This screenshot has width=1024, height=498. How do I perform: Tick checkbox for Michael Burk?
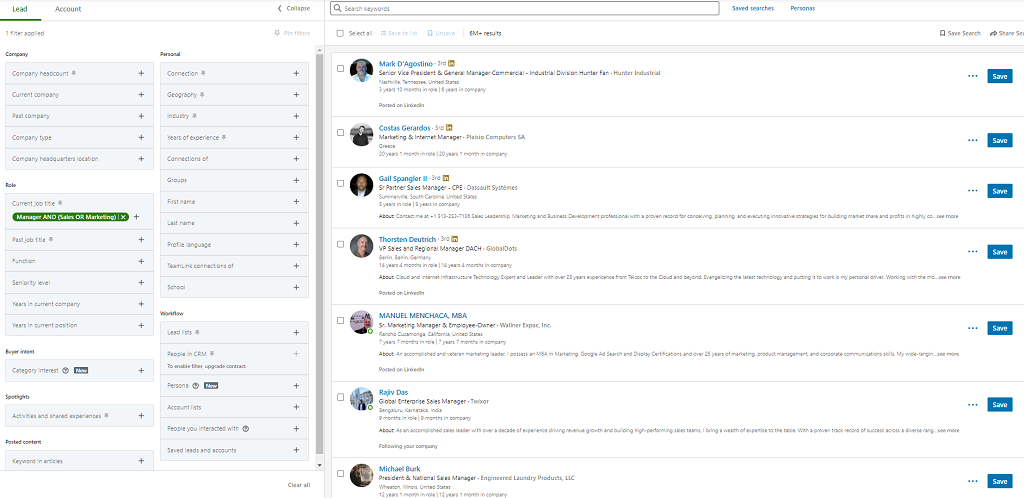[x=340, y=473]
